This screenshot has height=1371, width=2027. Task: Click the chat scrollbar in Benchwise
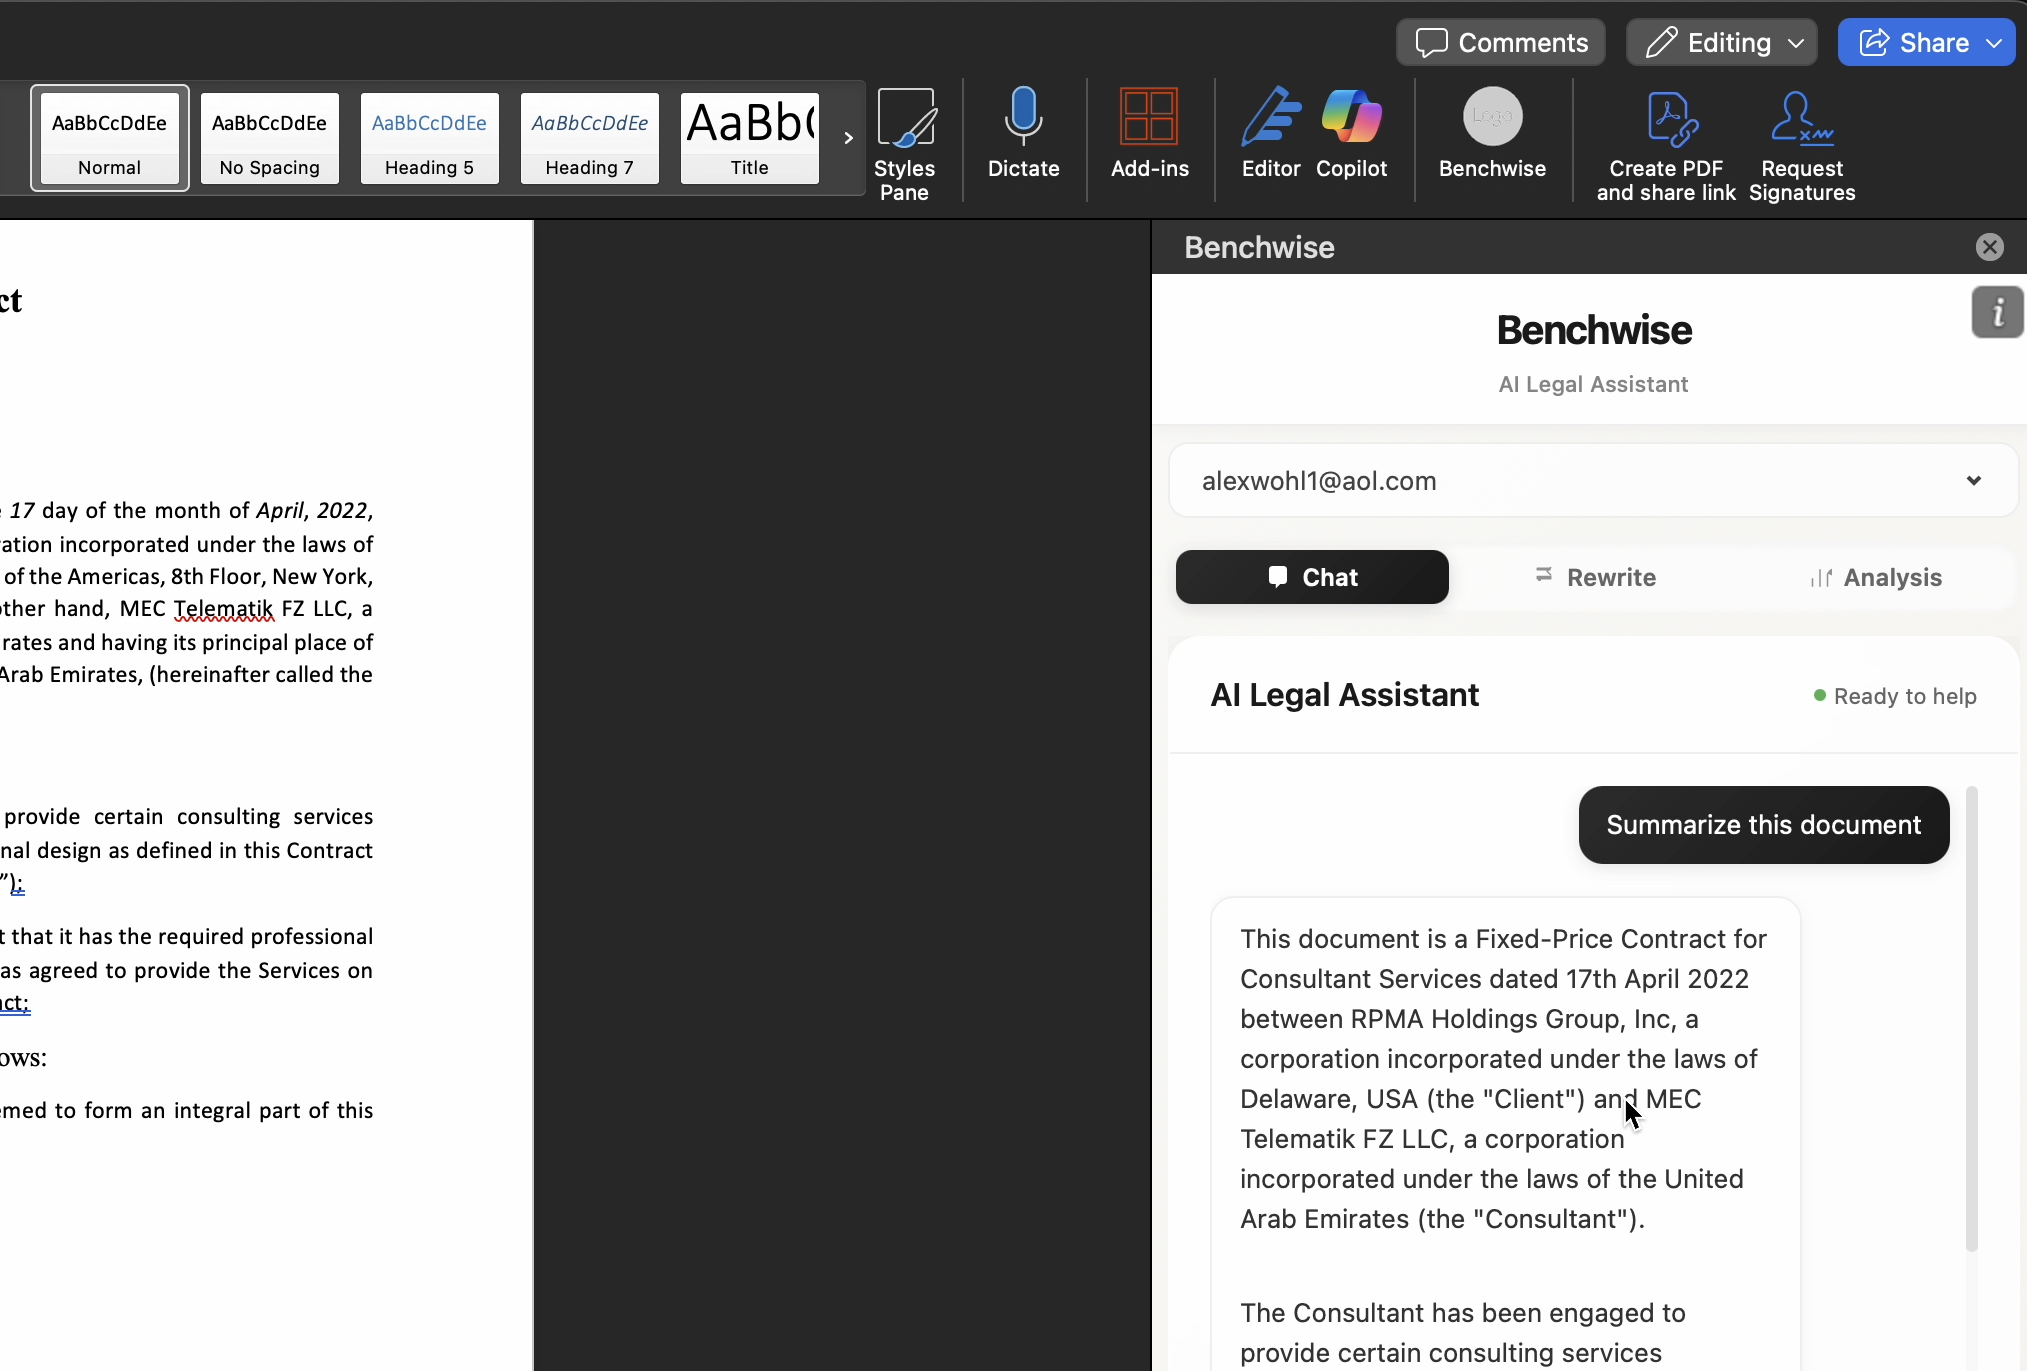[1972, 1020]
